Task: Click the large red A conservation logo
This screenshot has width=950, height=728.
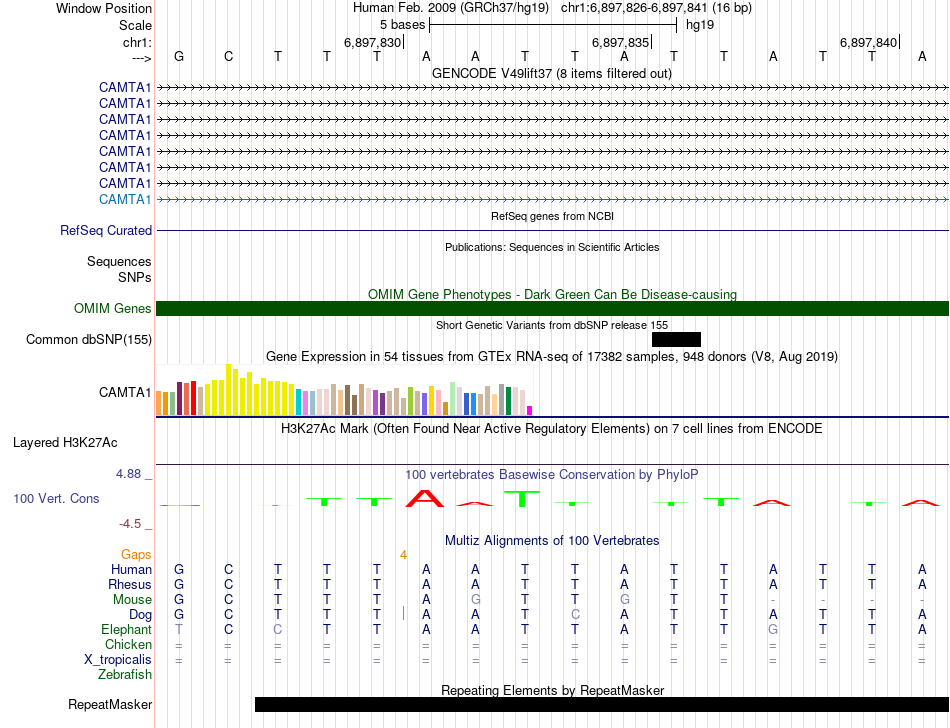Action: click(x=425, y=498)
